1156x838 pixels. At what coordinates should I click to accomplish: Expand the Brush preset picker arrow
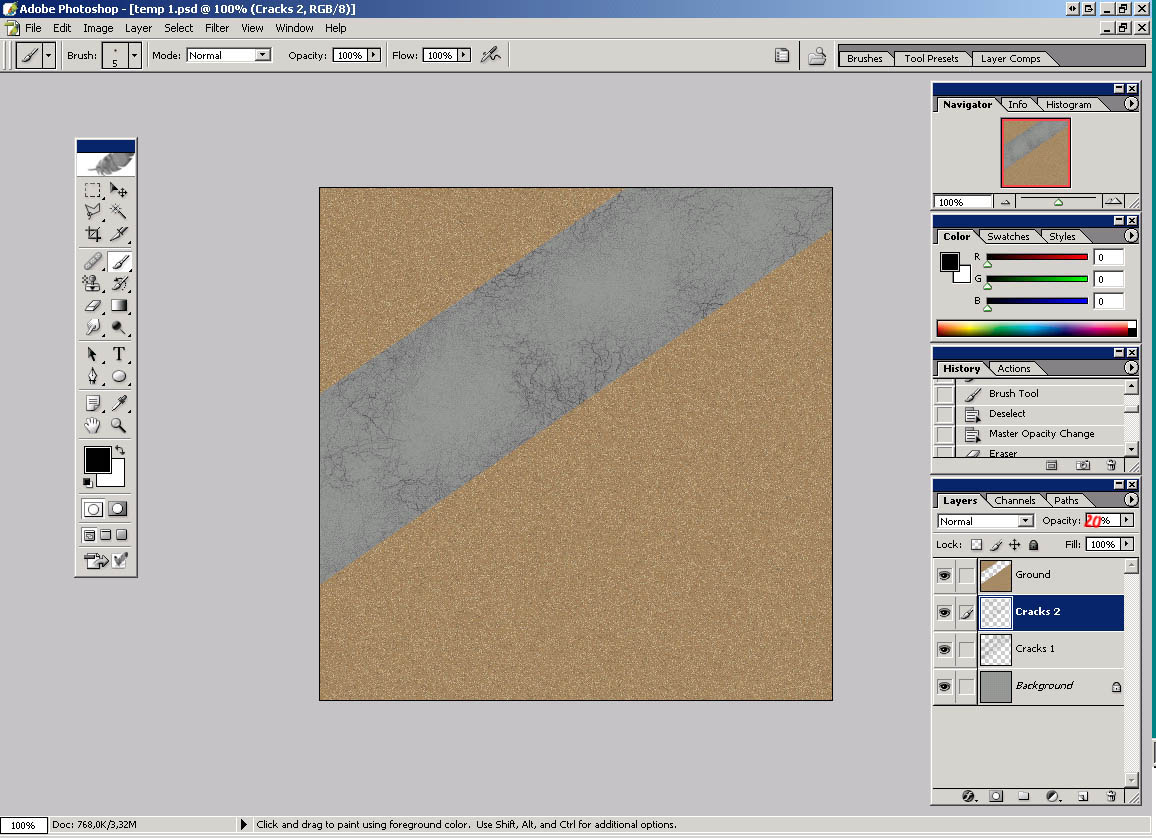pyautogui.click(x=134, y=56)
